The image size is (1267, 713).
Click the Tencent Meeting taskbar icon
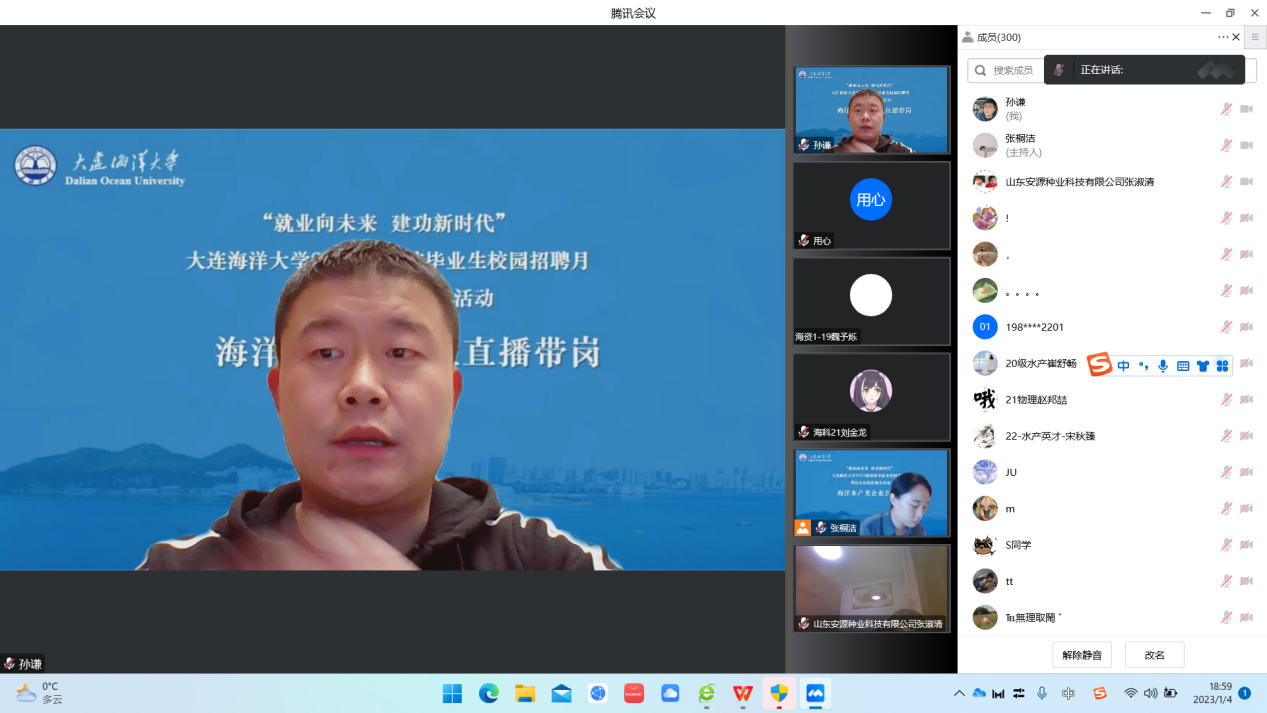click(815, 693)
